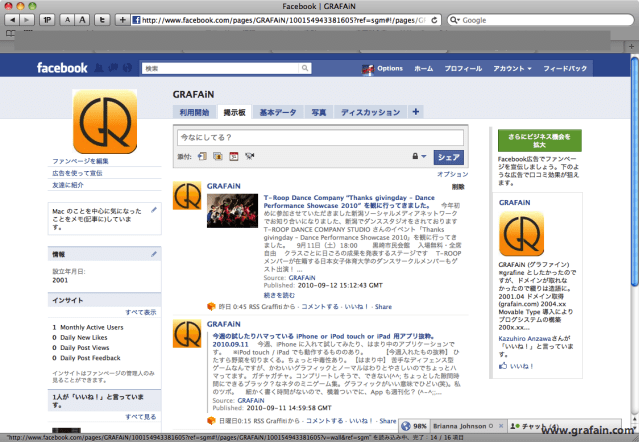Image resolution: width=639 pixels, height=442 pixels.
Task: Attach a video with the camera icon
Action: (249, 156)
